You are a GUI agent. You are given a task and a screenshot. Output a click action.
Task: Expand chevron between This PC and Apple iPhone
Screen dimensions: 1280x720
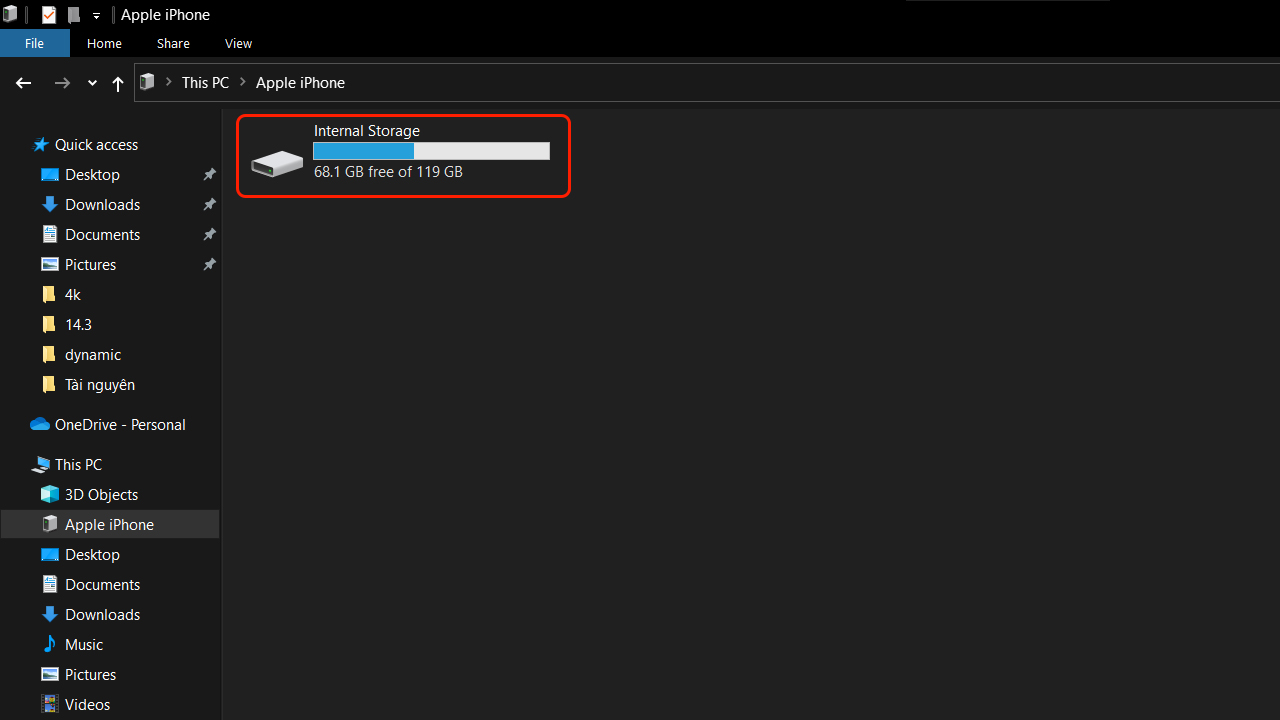242,82
